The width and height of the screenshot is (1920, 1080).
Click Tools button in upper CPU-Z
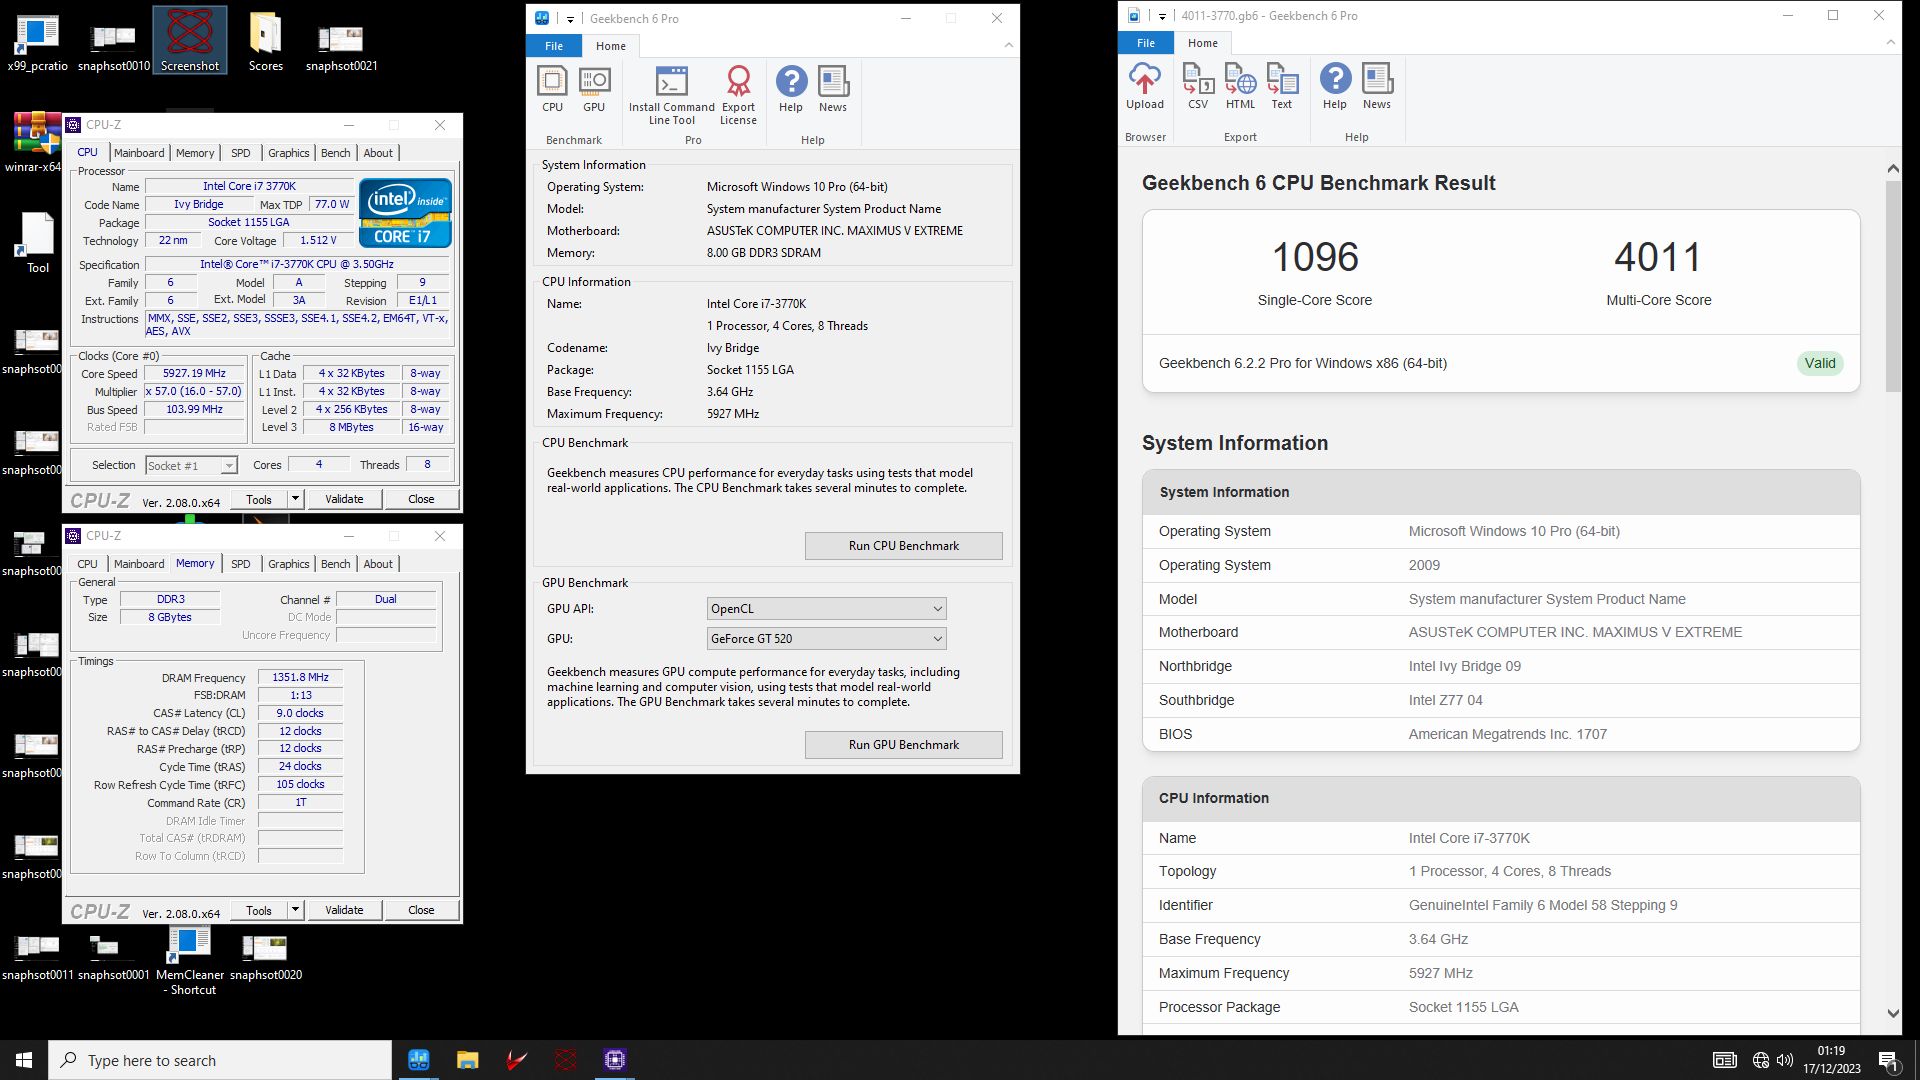[x=259, y=499]
